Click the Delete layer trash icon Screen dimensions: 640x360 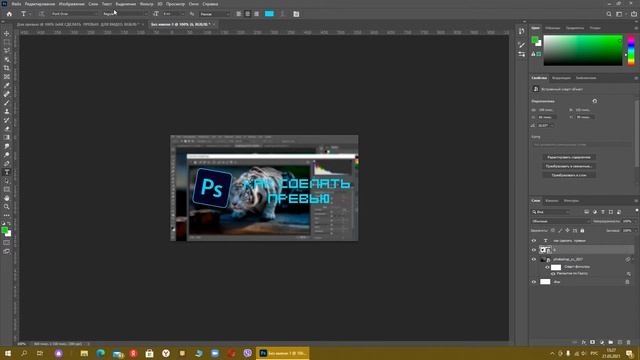[629, 342]
